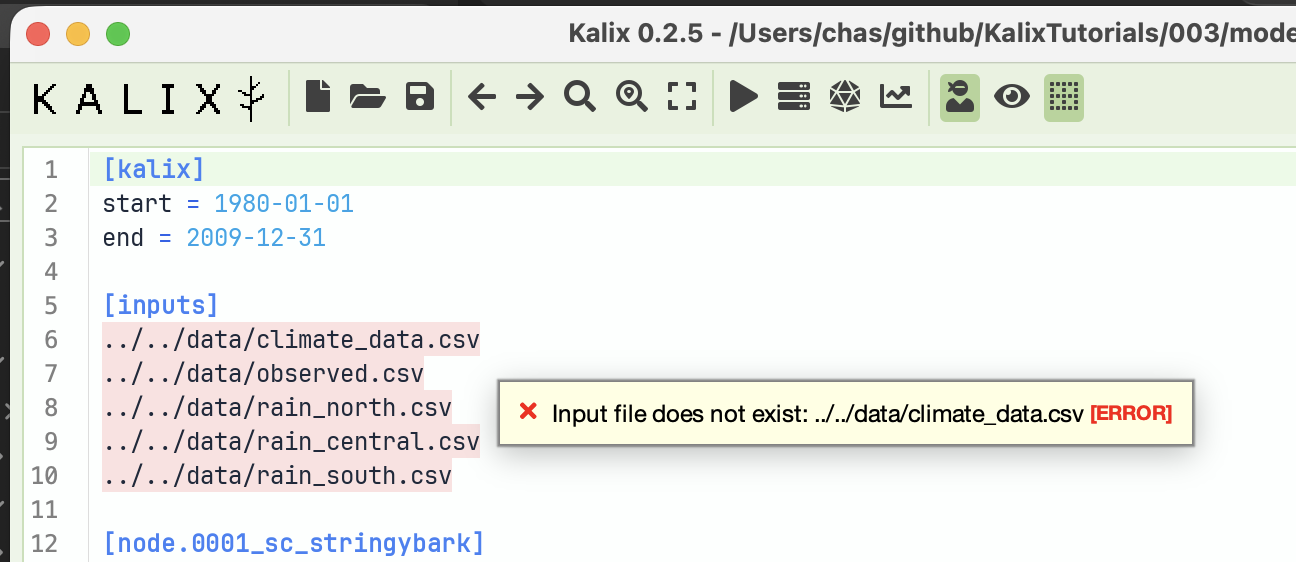Run the model with the play button
The image size is (1296, 562).
tap(743, 97)
